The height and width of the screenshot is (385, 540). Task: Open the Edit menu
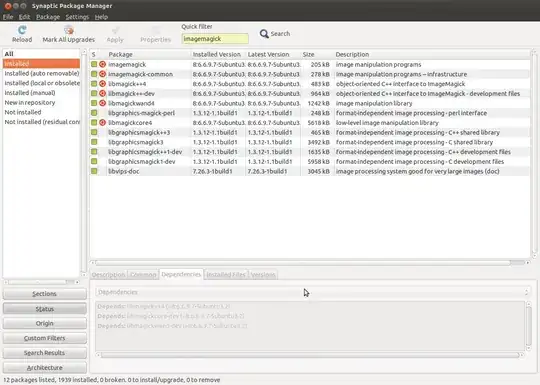click(24, 17)
